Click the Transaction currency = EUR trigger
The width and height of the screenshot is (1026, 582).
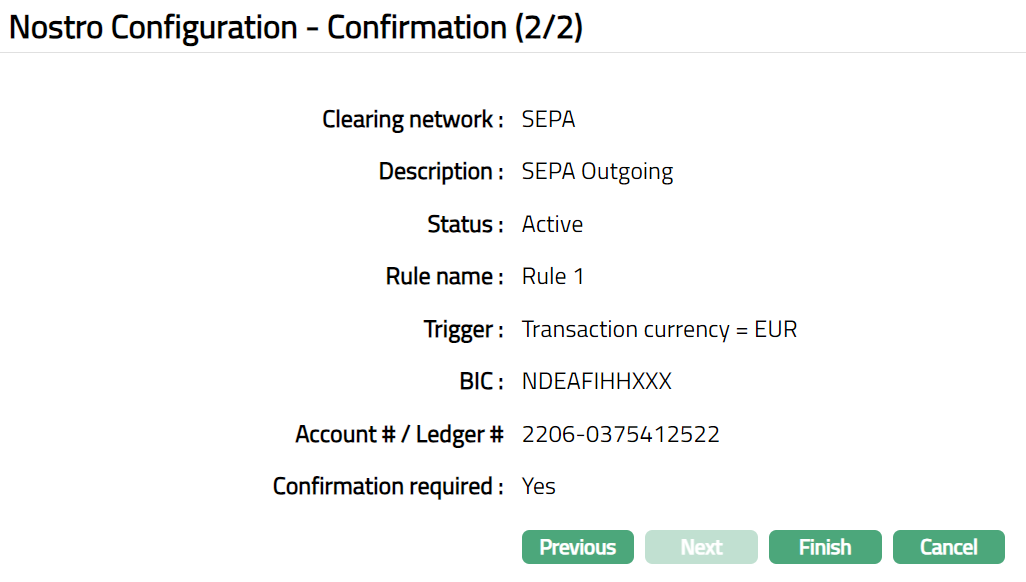659,329
